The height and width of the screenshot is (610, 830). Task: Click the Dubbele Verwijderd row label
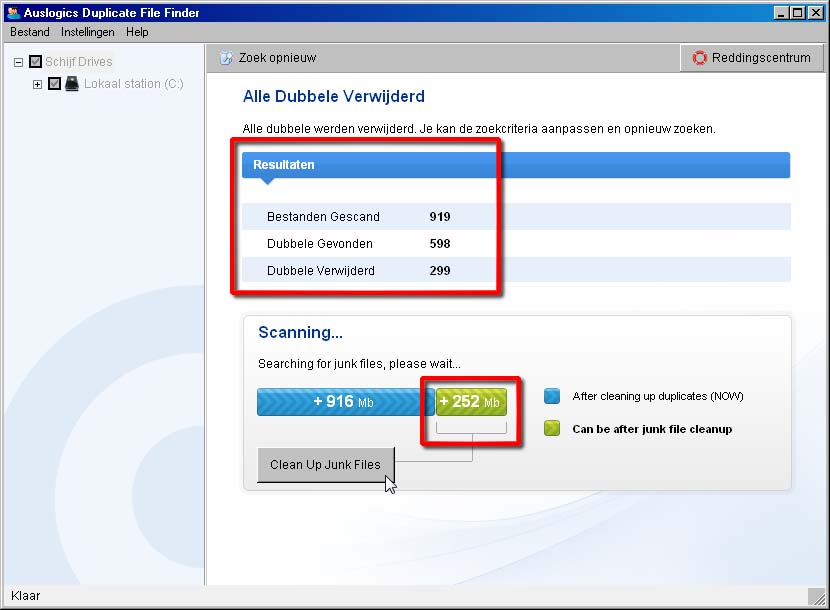click(x=321, y=271)
